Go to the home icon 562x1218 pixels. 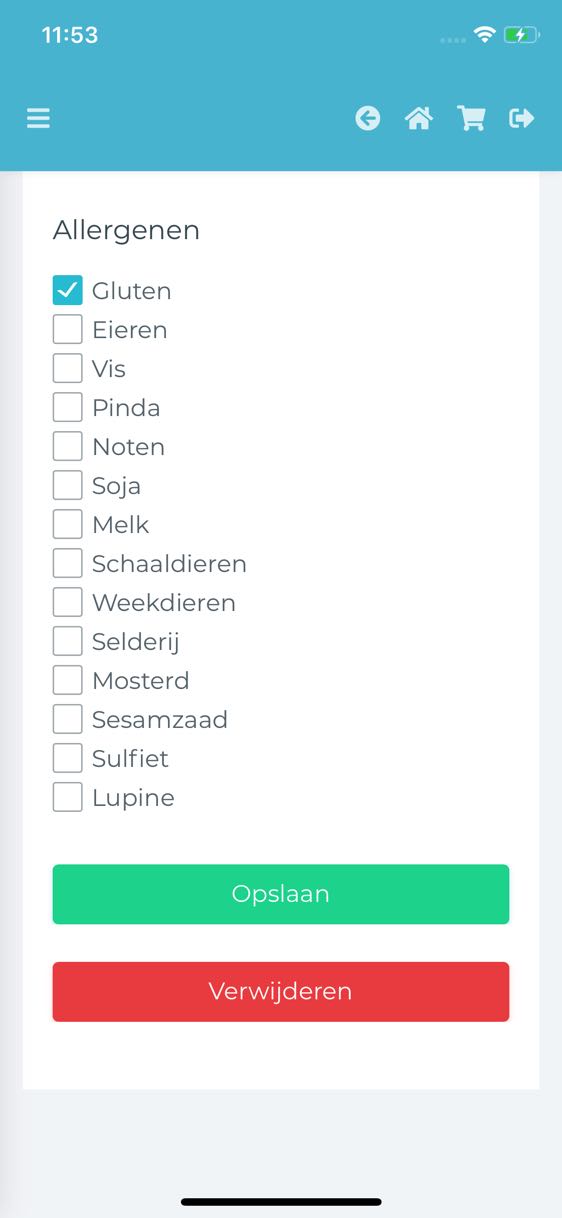pyautogui.click(x=419, y=119)
